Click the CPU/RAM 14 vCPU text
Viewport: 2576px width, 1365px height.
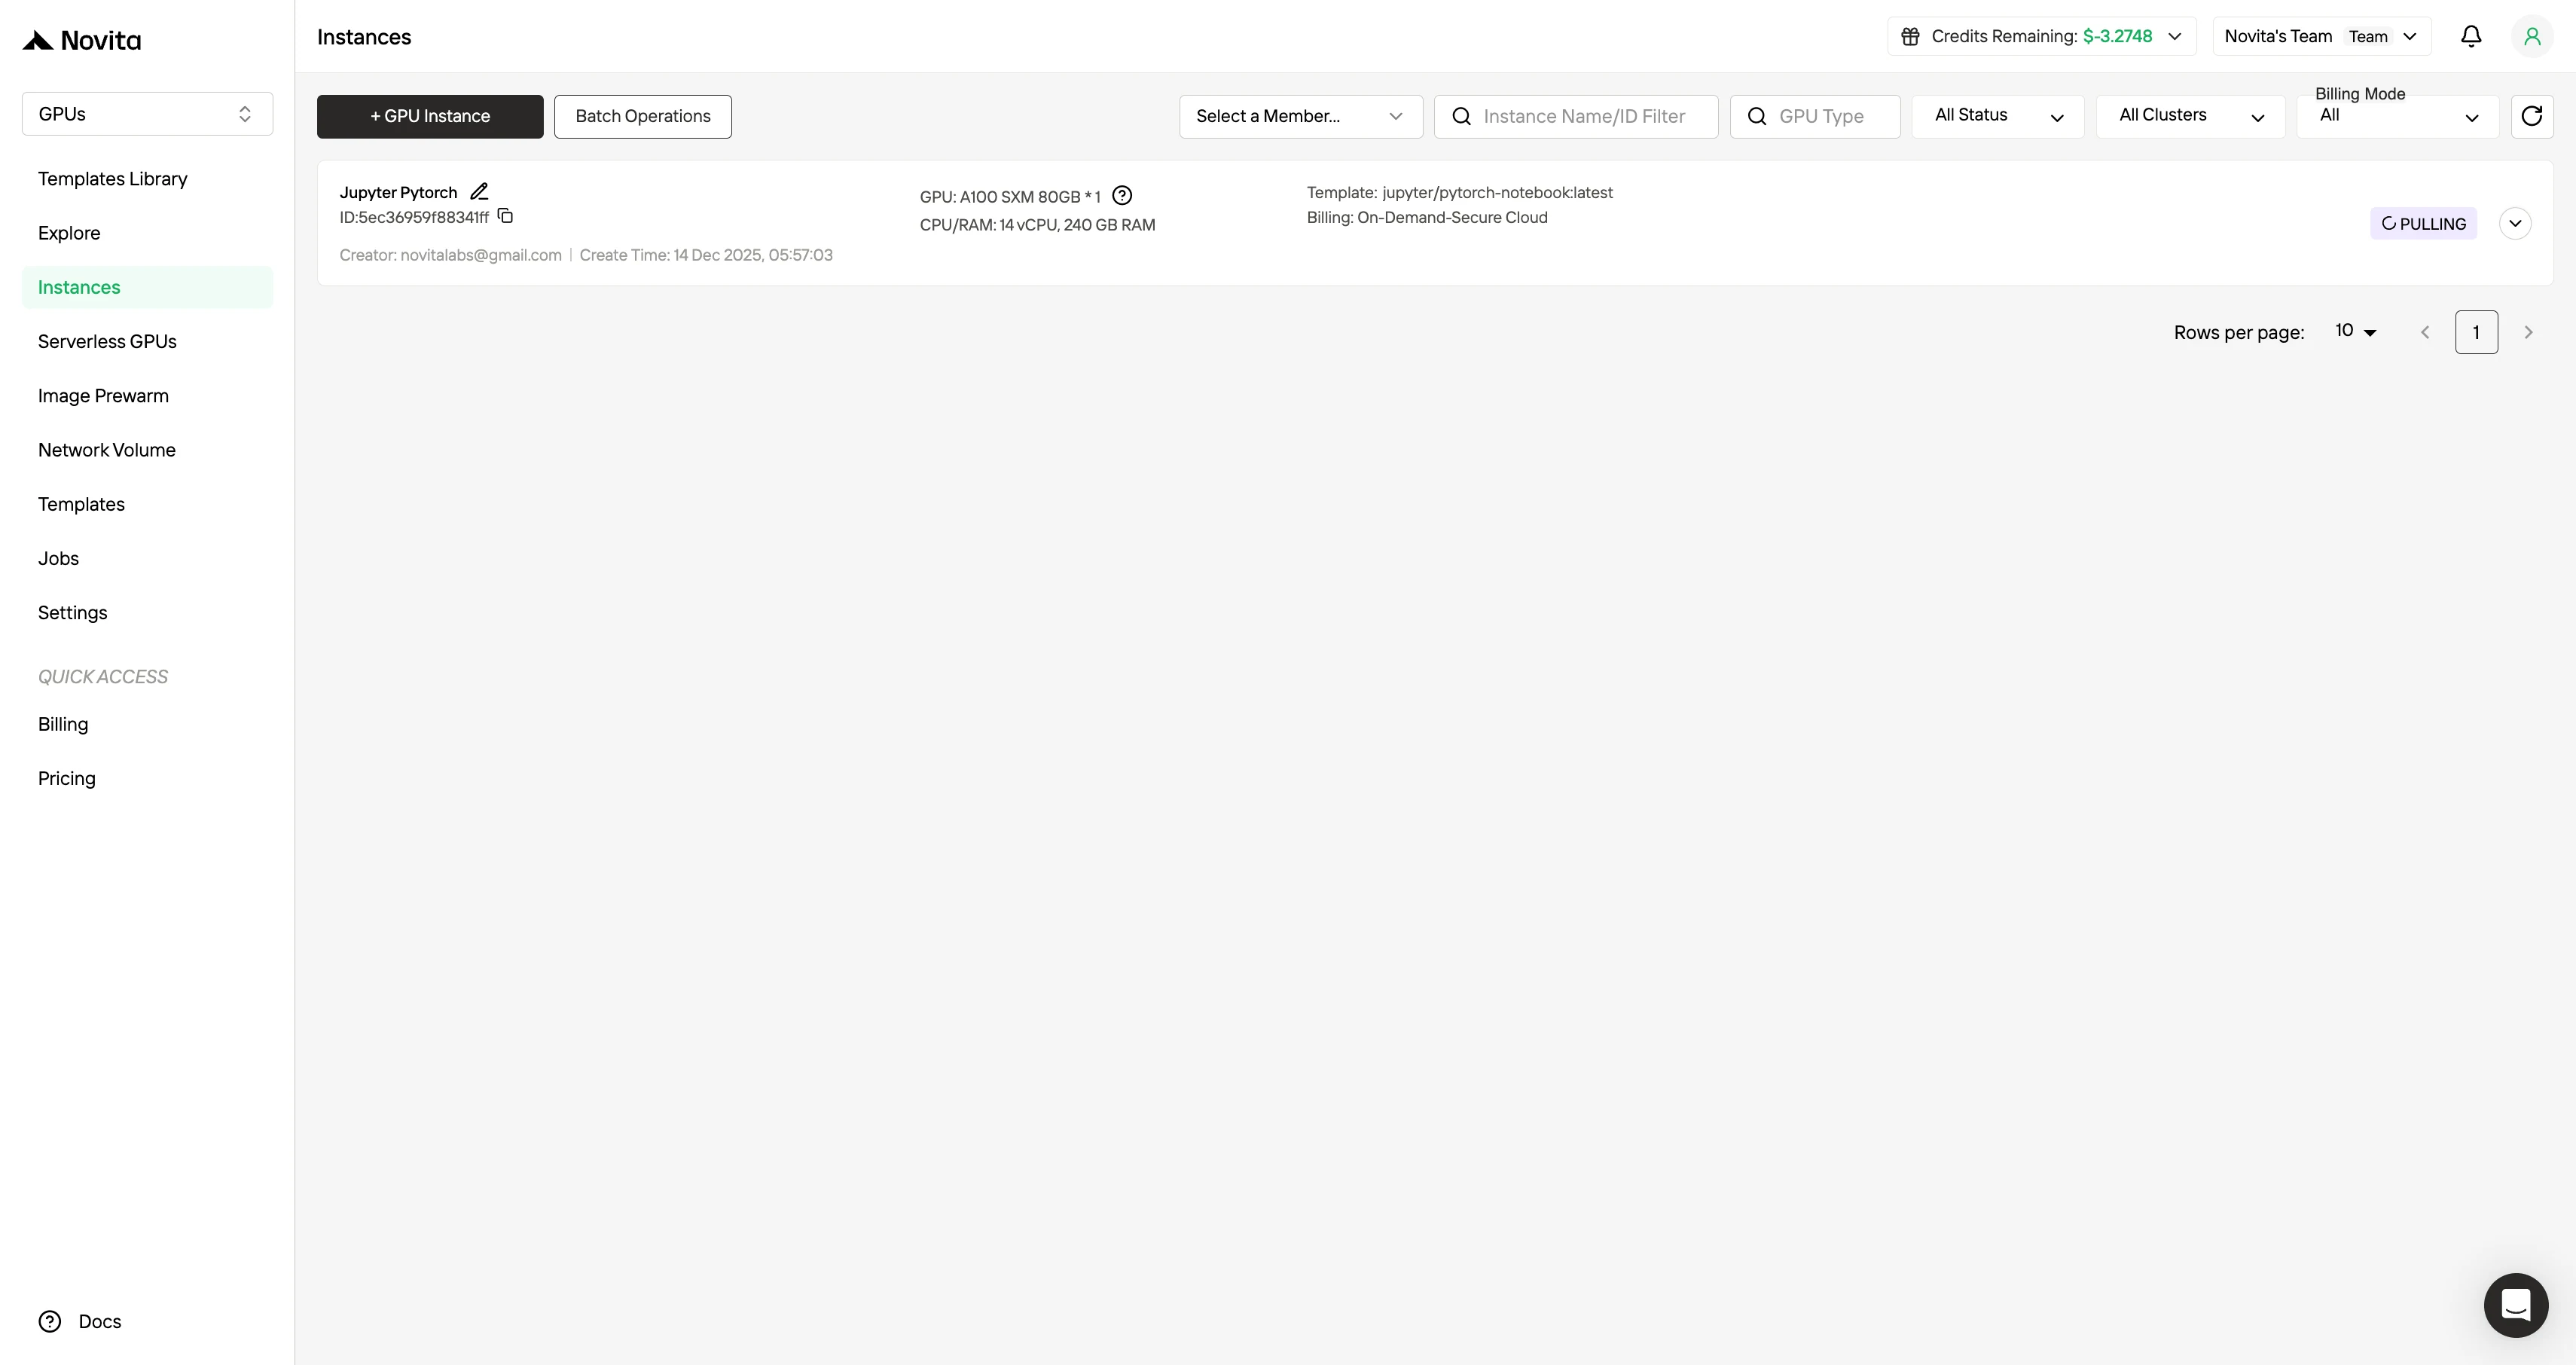pos(1037,225)
